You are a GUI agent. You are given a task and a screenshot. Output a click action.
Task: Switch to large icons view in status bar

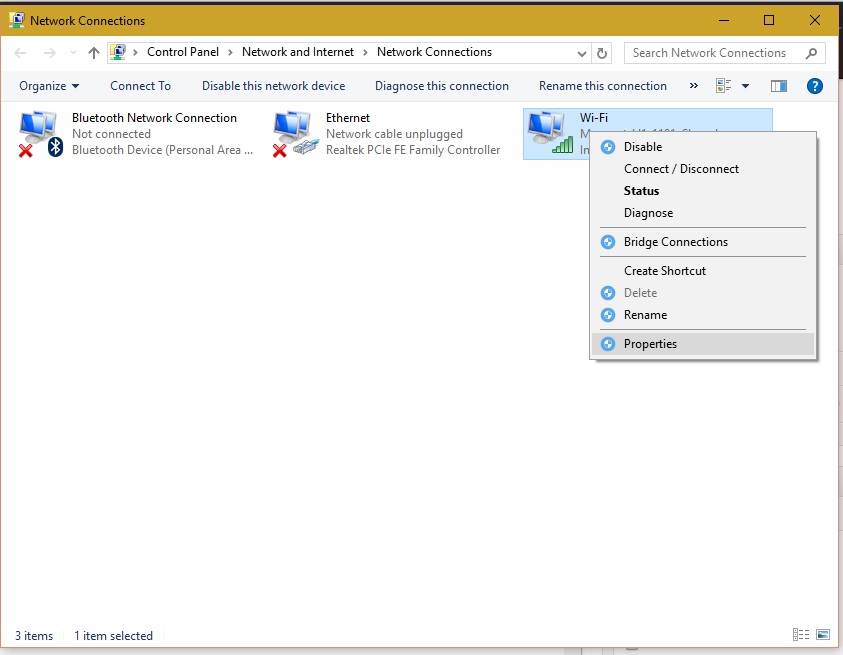coord(822,635)
